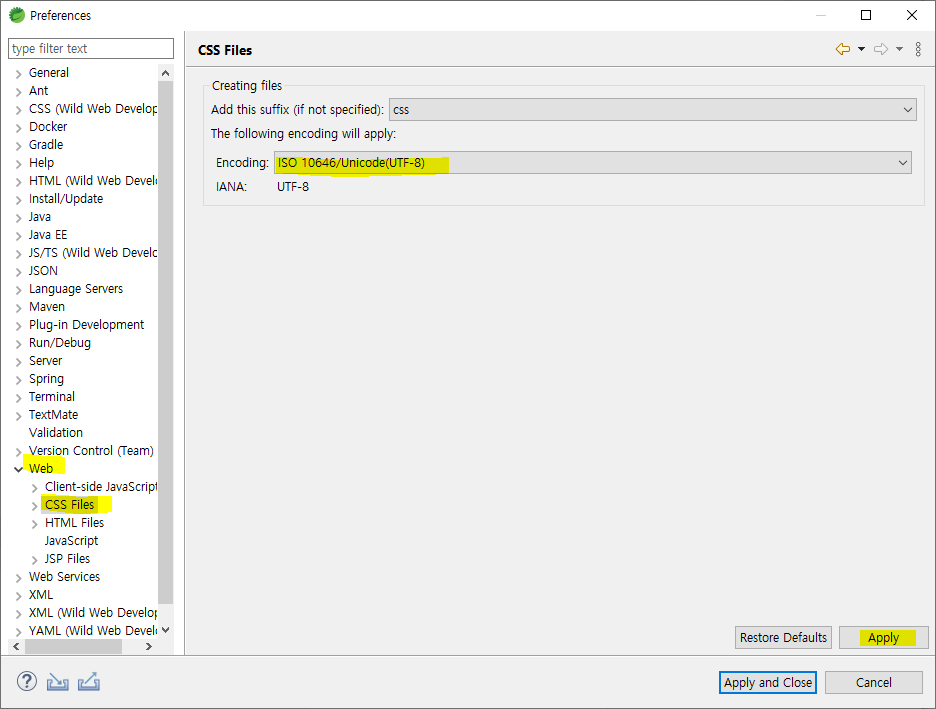
Task: Select the Java category
Action: [40, 216]
